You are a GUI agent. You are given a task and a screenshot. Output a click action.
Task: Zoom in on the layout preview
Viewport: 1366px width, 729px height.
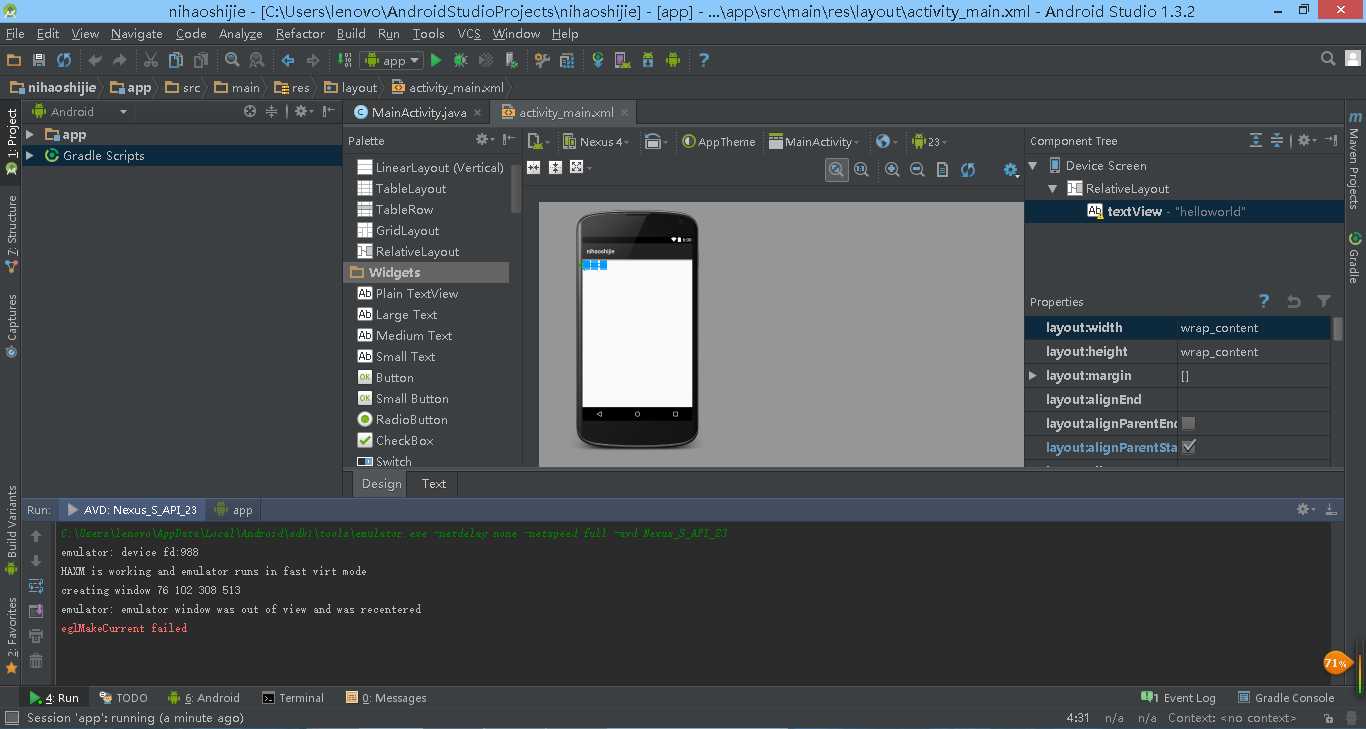click(x=892, y=170)
